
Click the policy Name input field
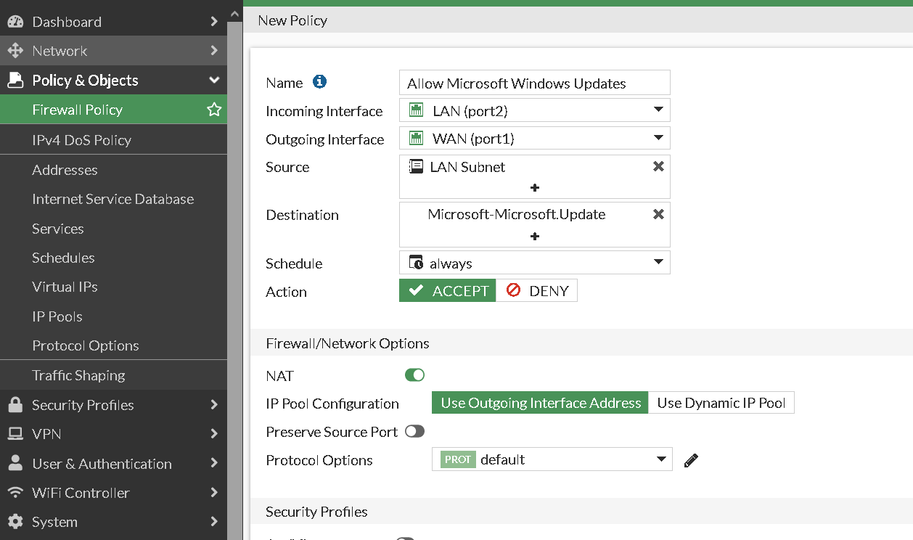coord(534,83)
